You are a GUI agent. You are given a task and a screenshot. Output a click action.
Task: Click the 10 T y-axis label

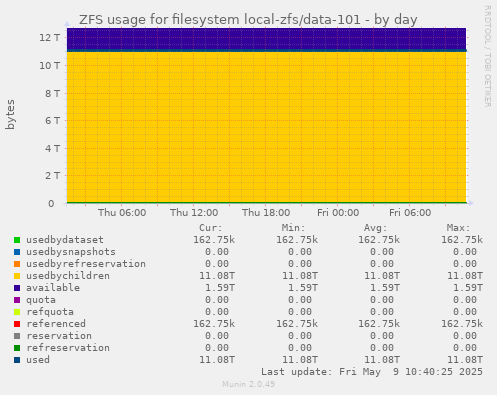point(50,65)
